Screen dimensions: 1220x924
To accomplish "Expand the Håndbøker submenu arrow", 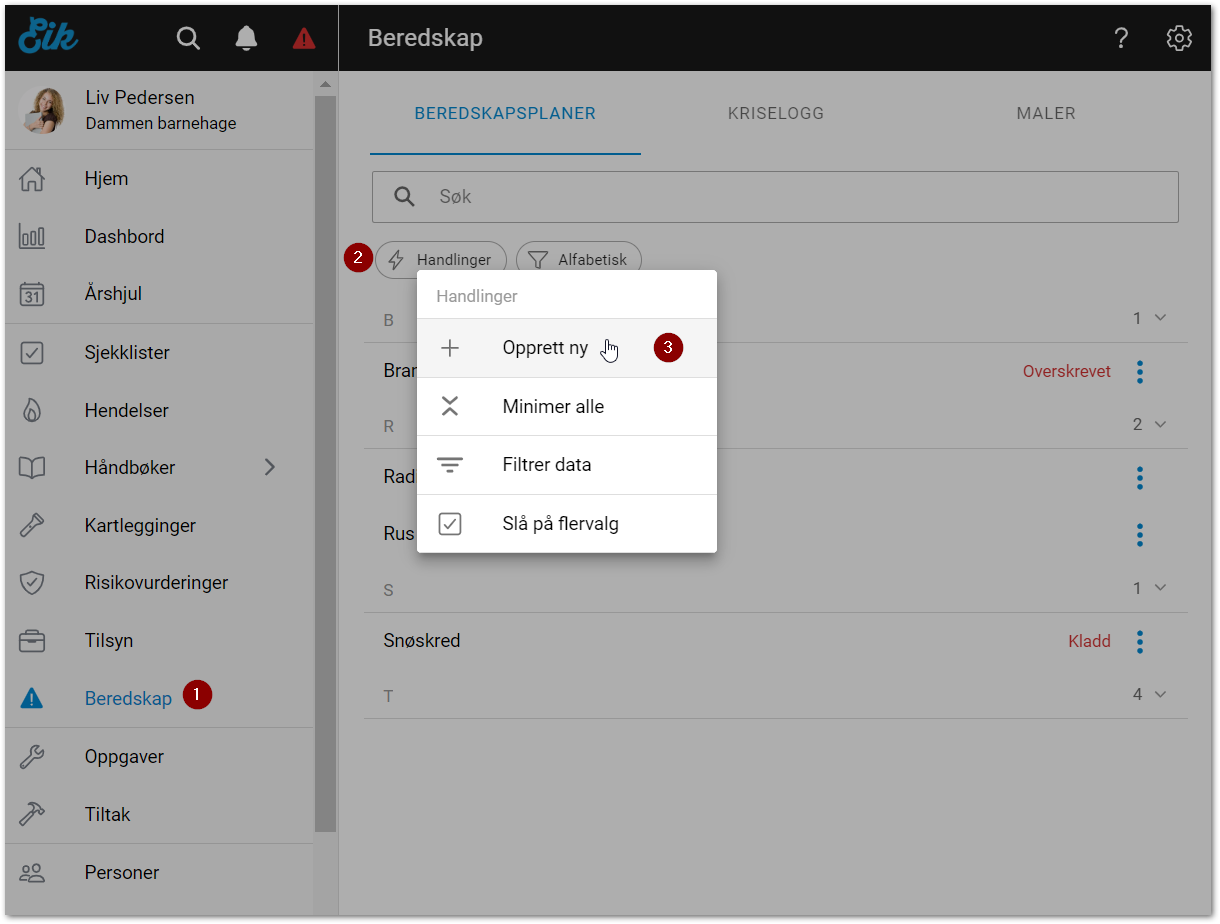I will click(269, 467).
